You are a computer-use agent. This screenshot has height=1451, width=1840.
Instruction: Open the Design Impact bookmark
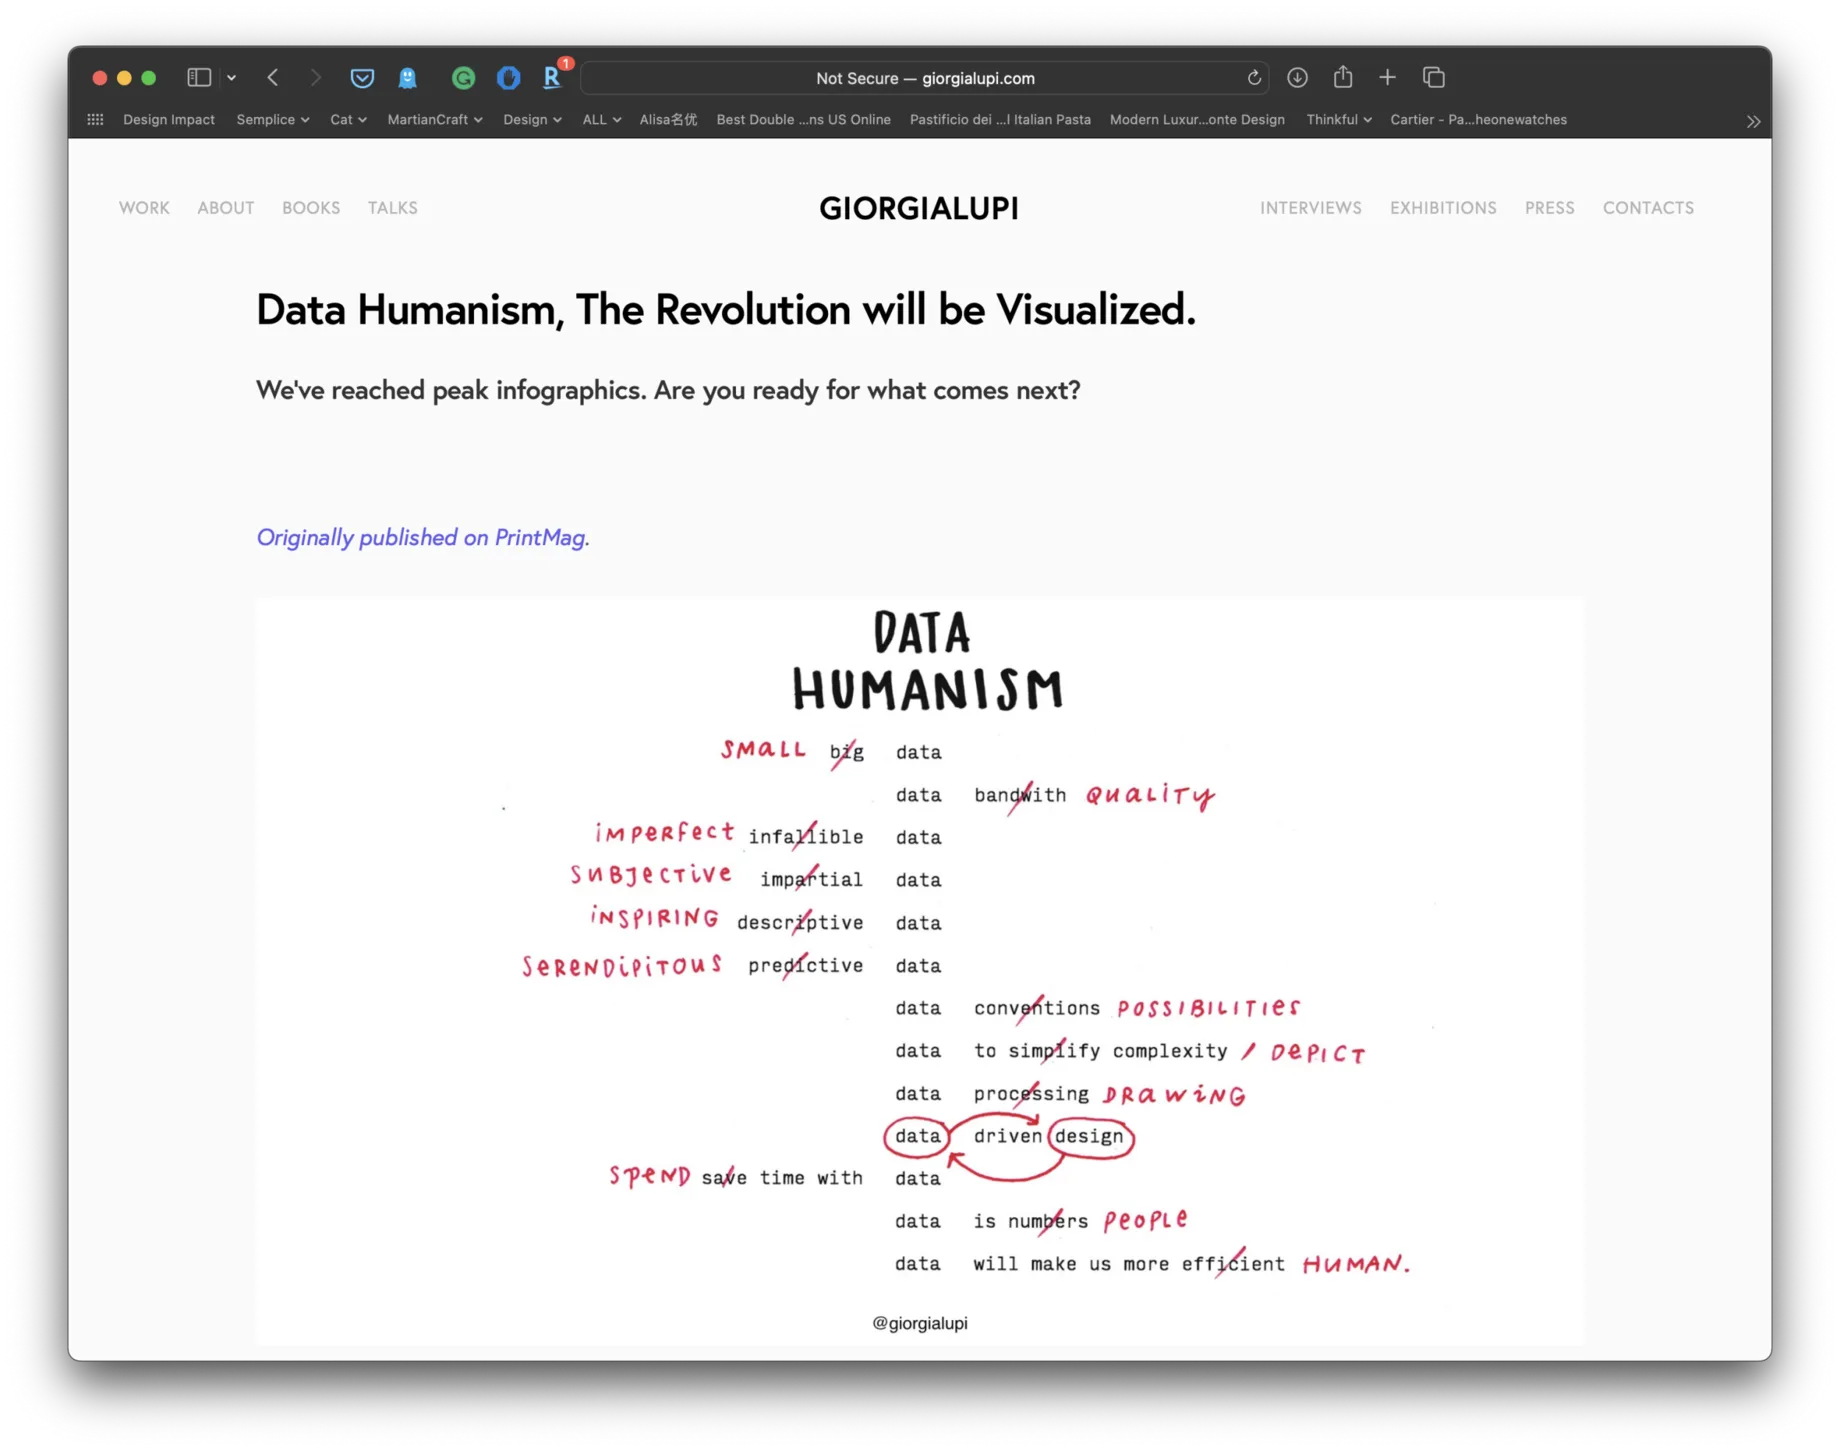point(168,119)
